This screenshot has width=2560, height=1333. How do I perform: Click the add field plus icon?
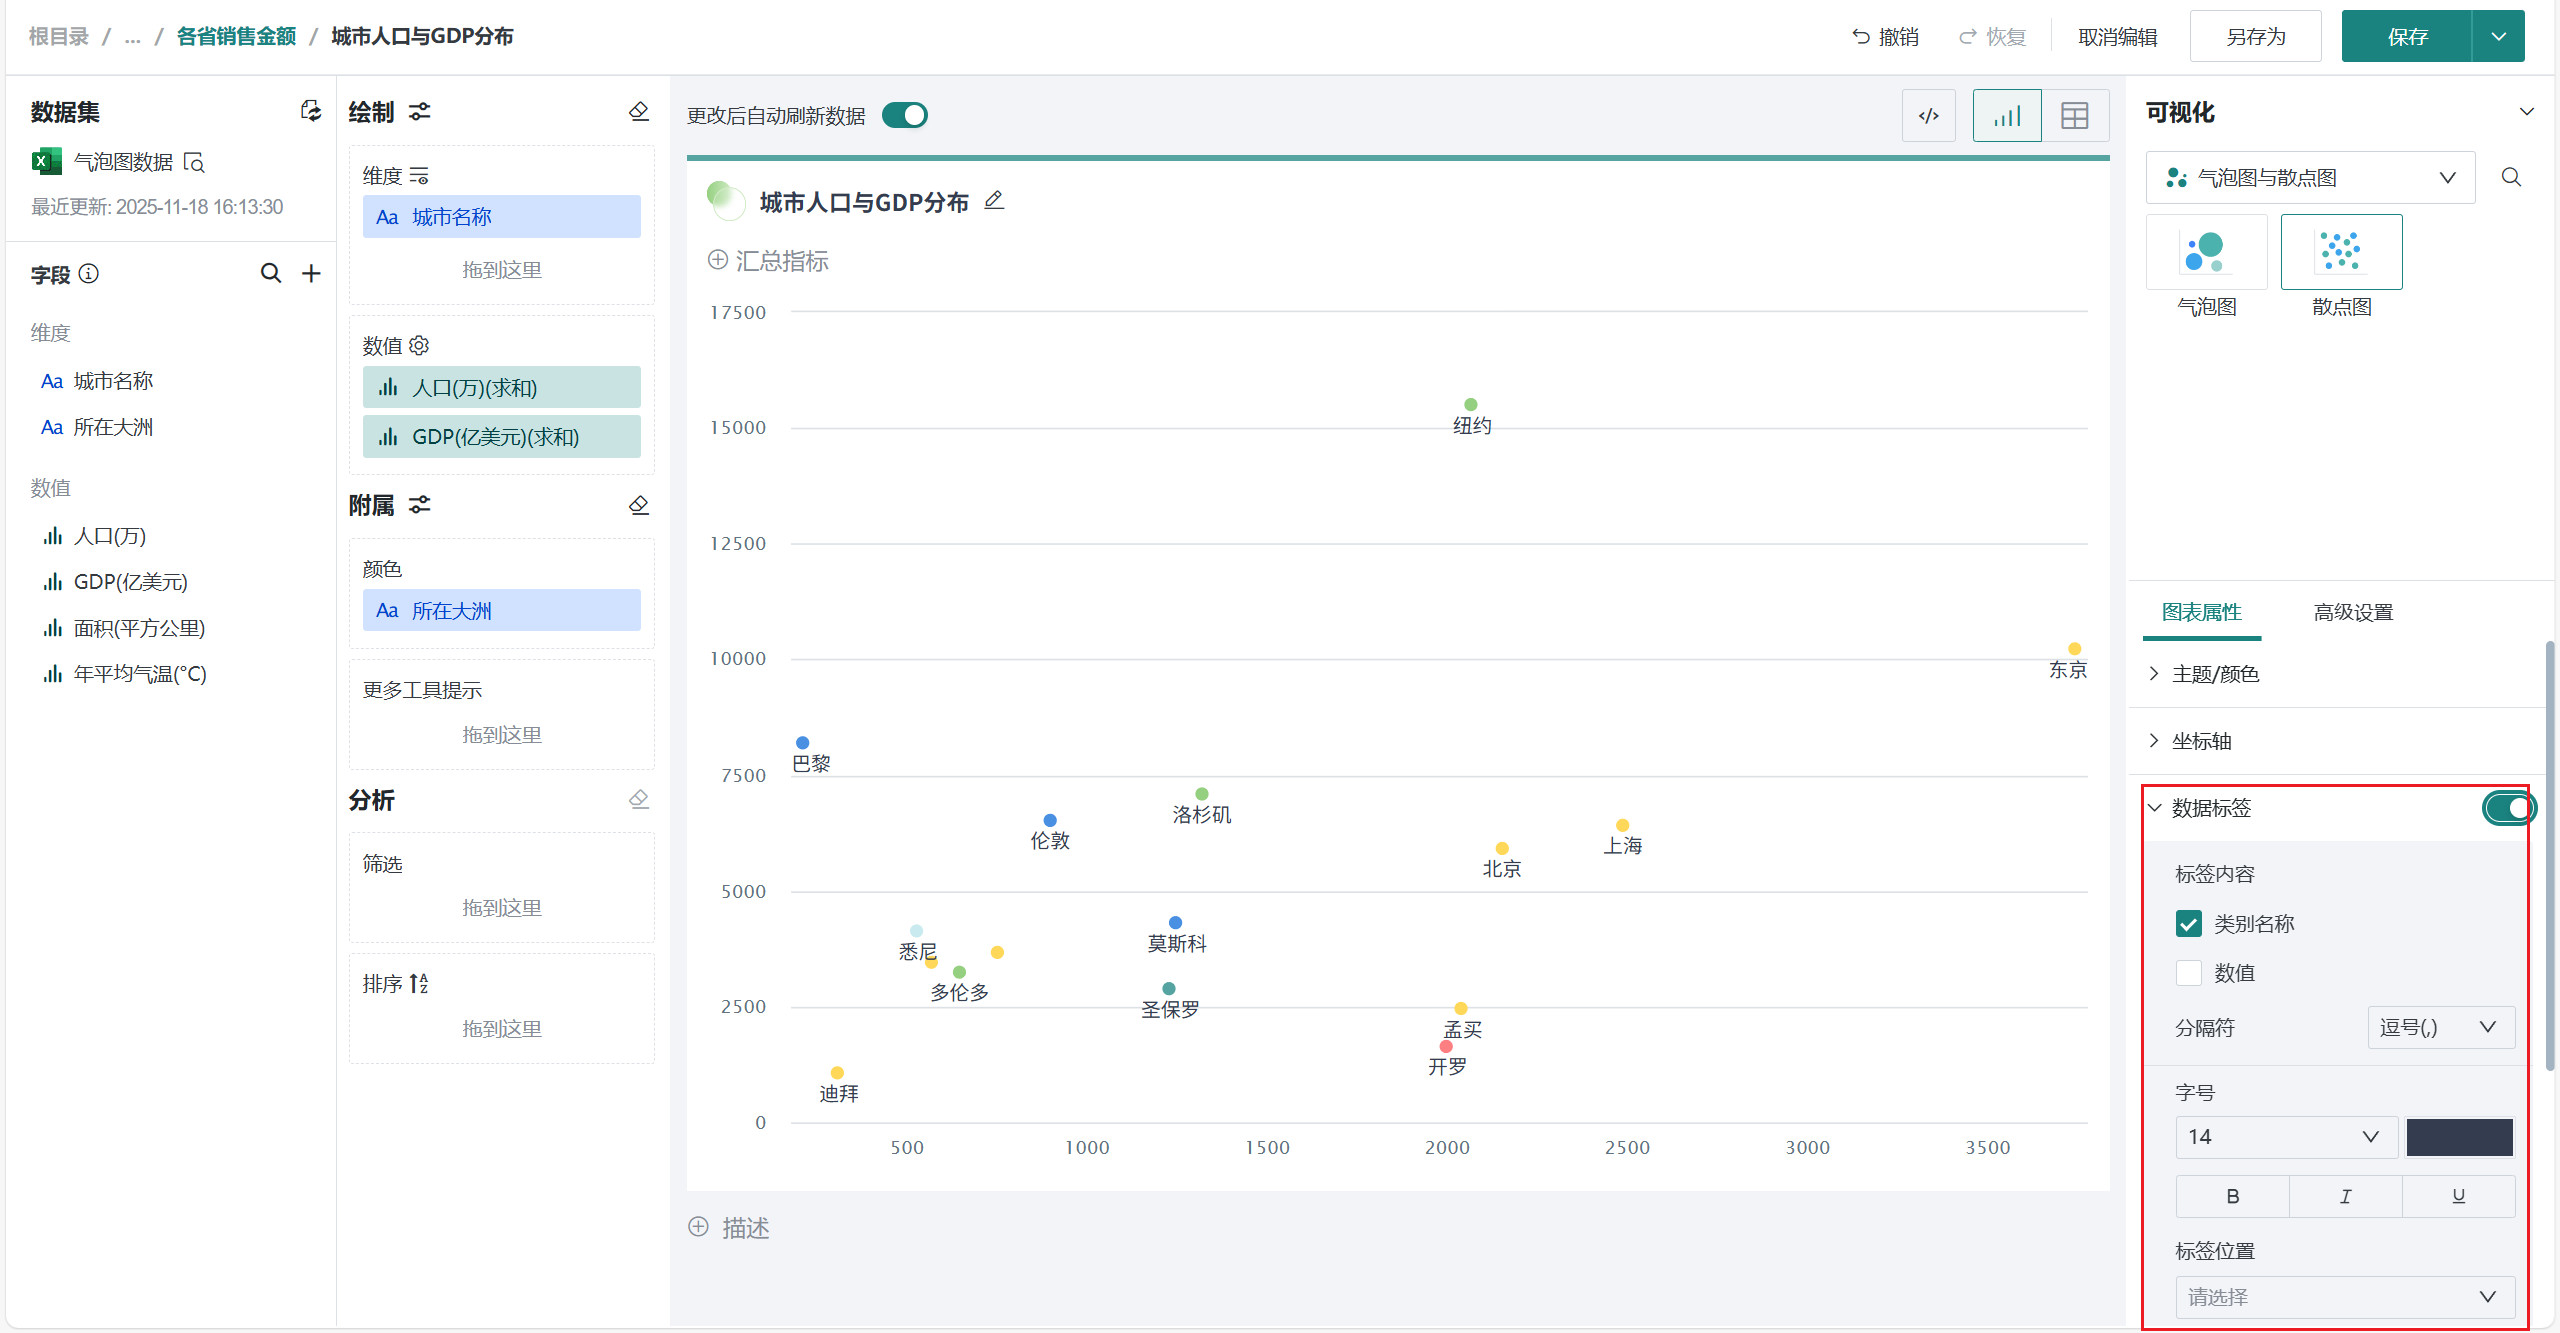(x=312, y=273)
